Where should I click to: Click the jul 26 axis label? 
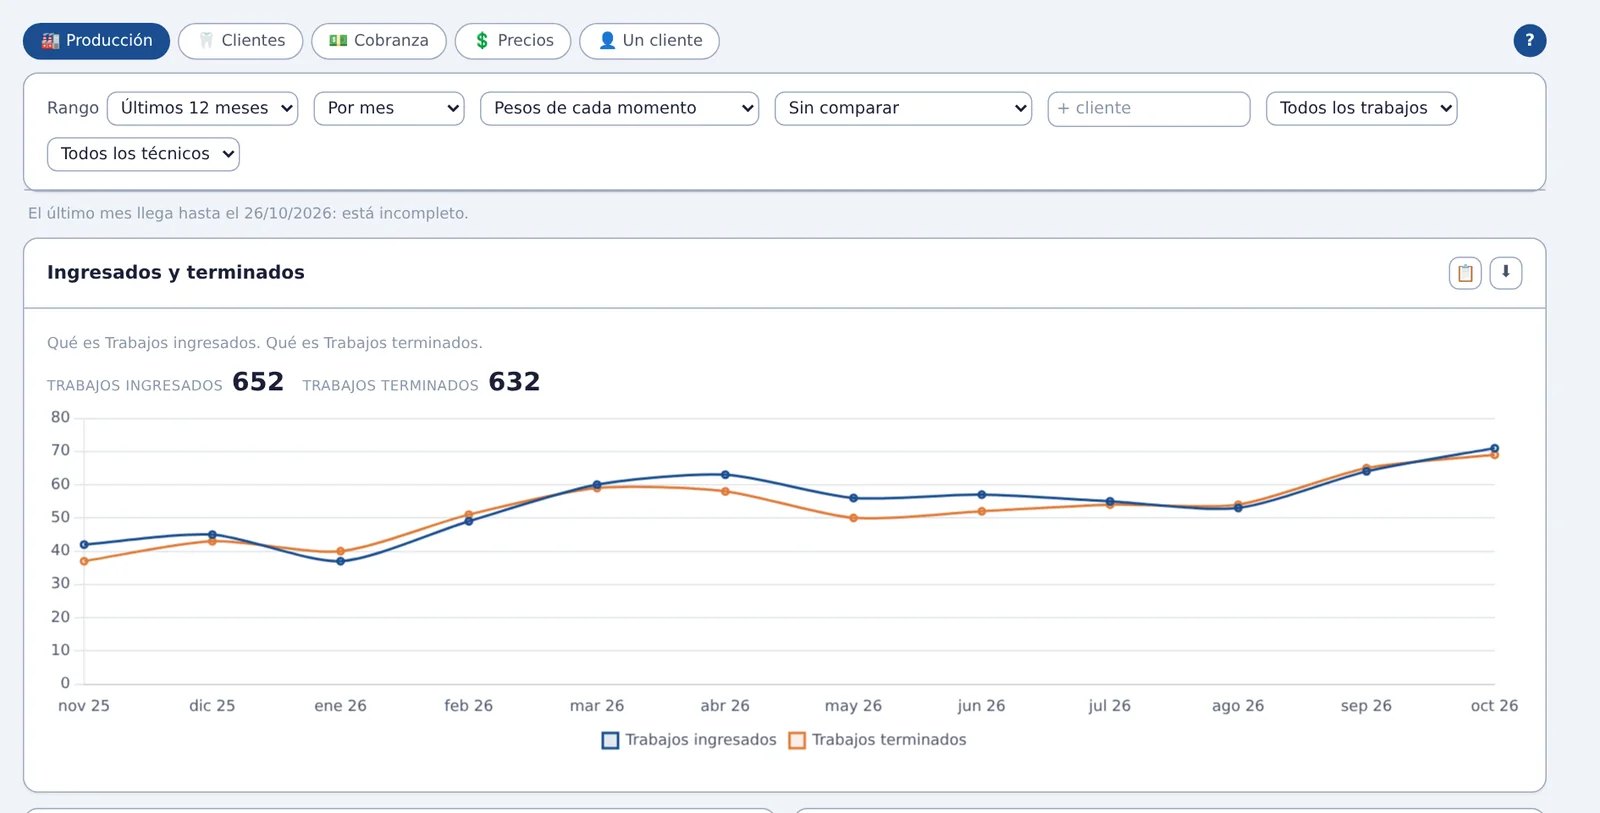[x=1110, y=706]
